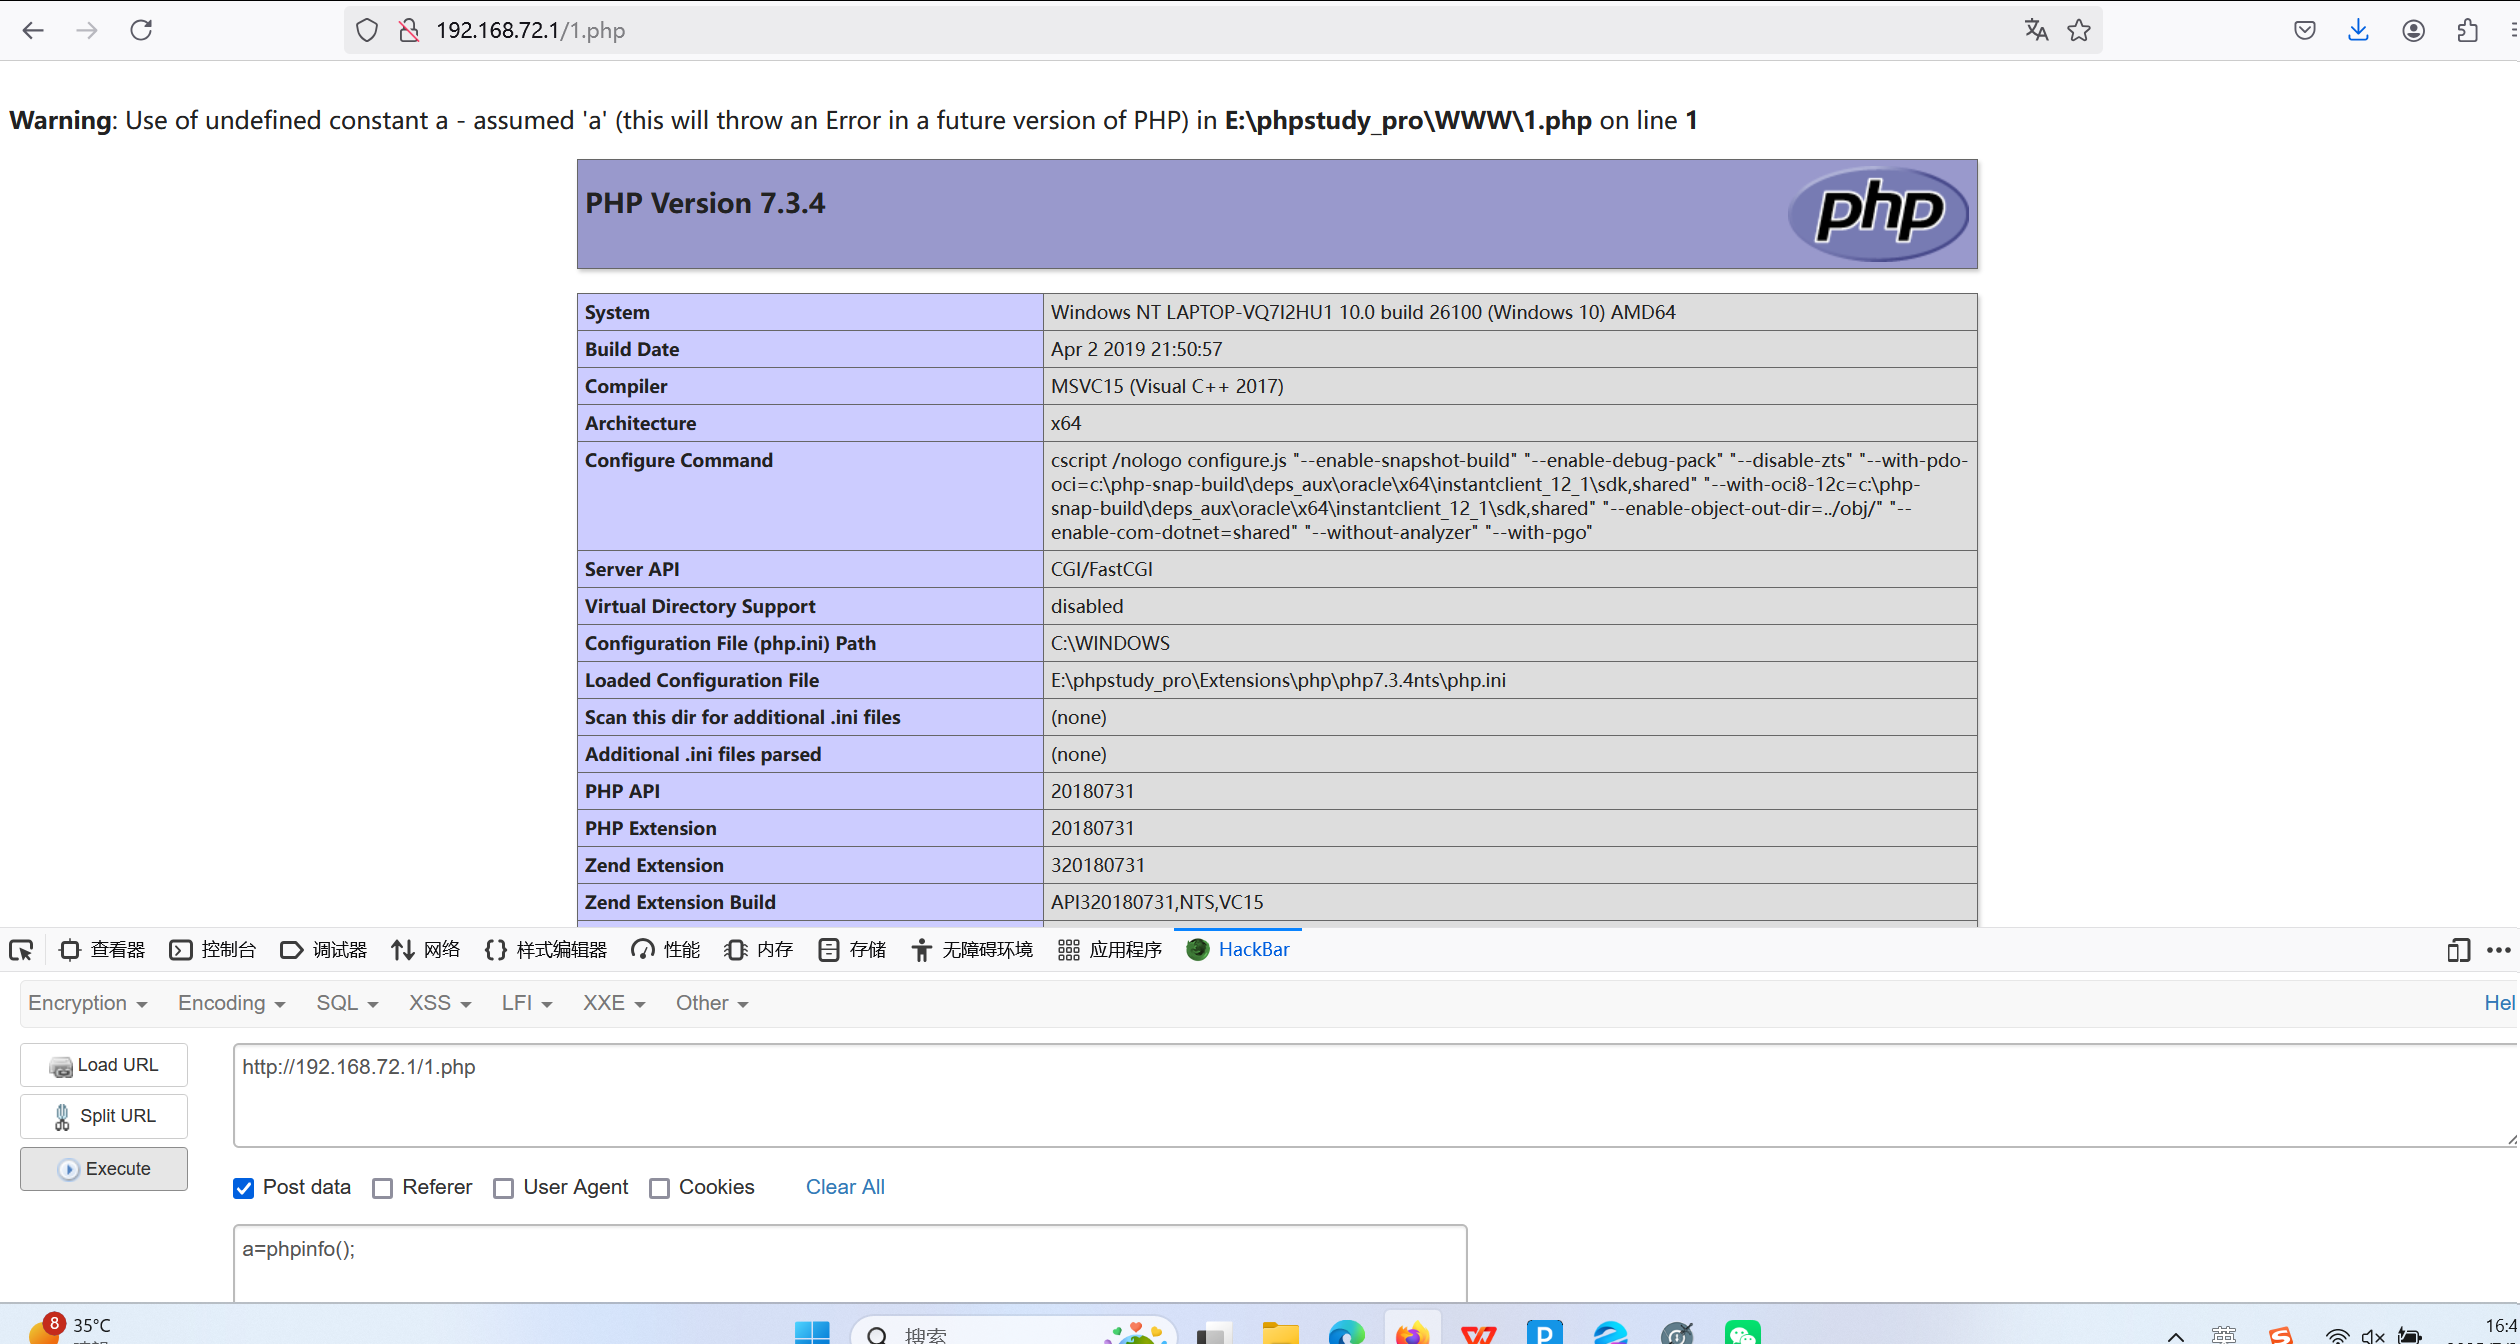This screenshot has height=1344, width=2520.
Task: Click the PHP logo image
Action: (x=1878, y=213)
